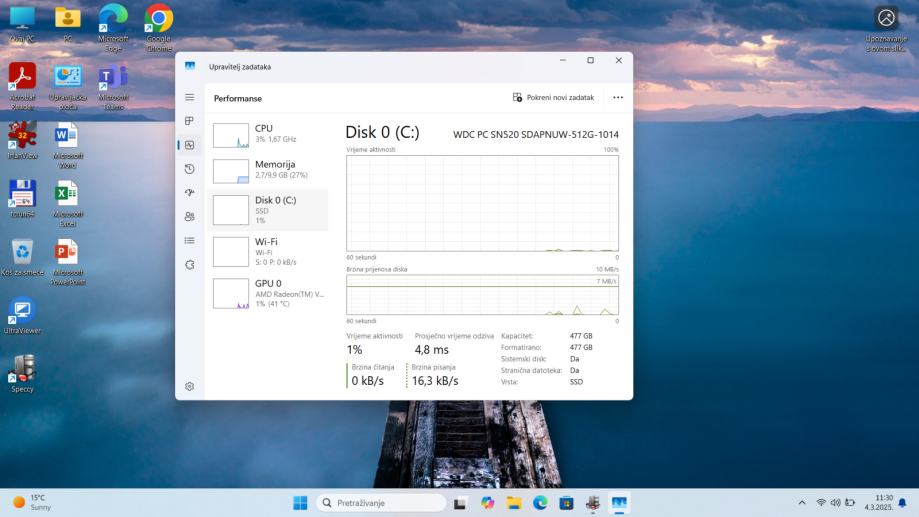Open the Services page icon
The height and width of the screenshot is (517, 919).
[x=189, y=265]
